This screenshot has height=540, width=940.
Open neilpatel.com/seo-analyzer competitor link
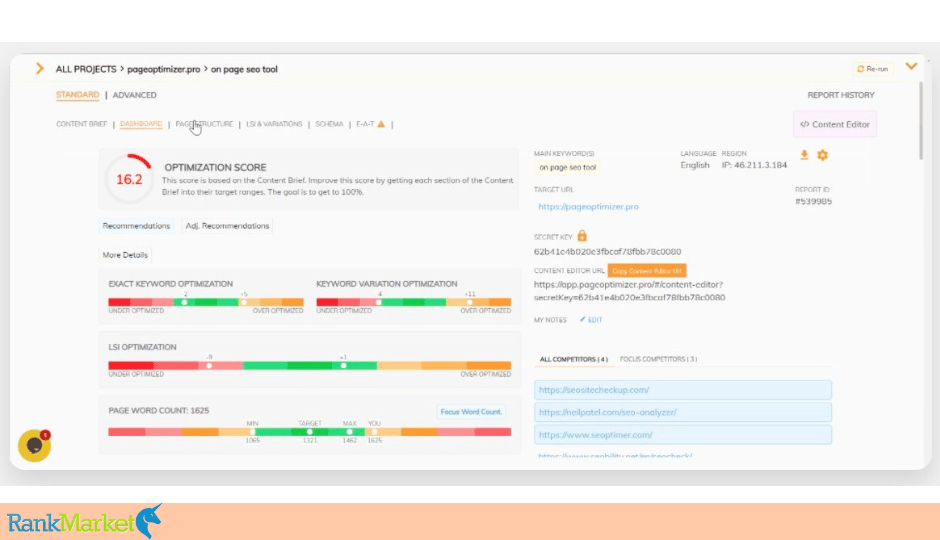pos(683,412)
